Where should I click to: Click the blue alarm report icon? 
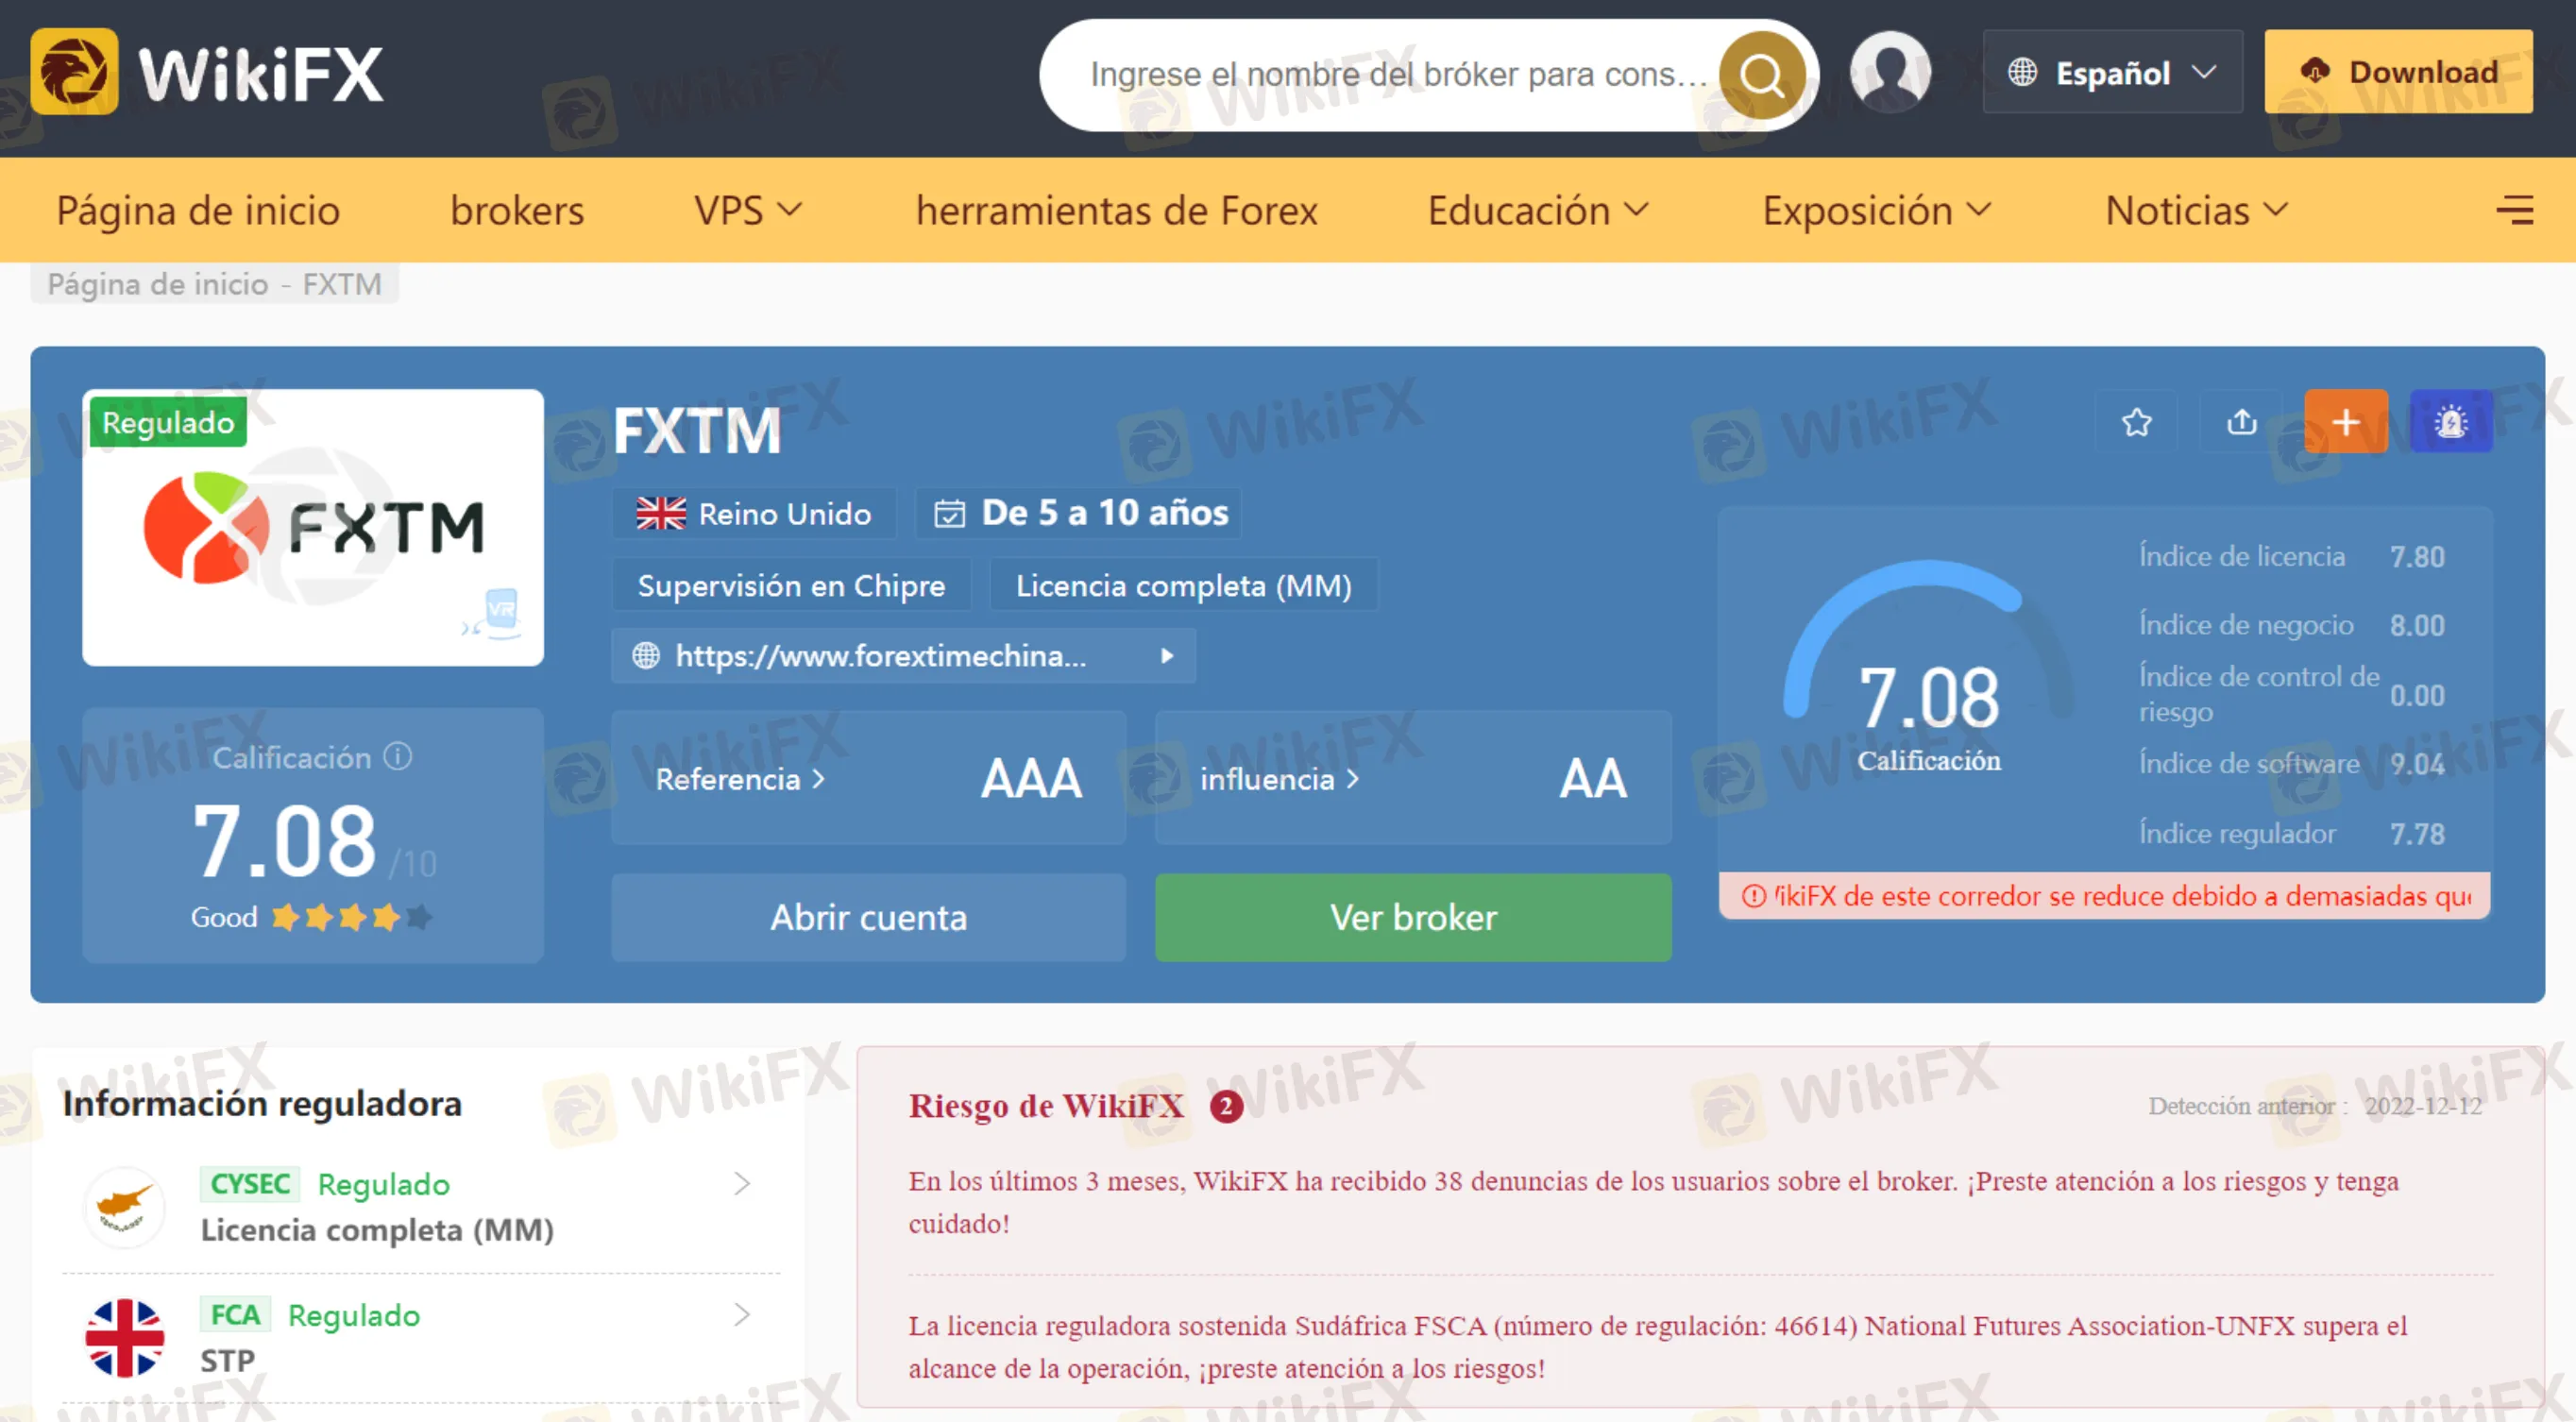2450,422
